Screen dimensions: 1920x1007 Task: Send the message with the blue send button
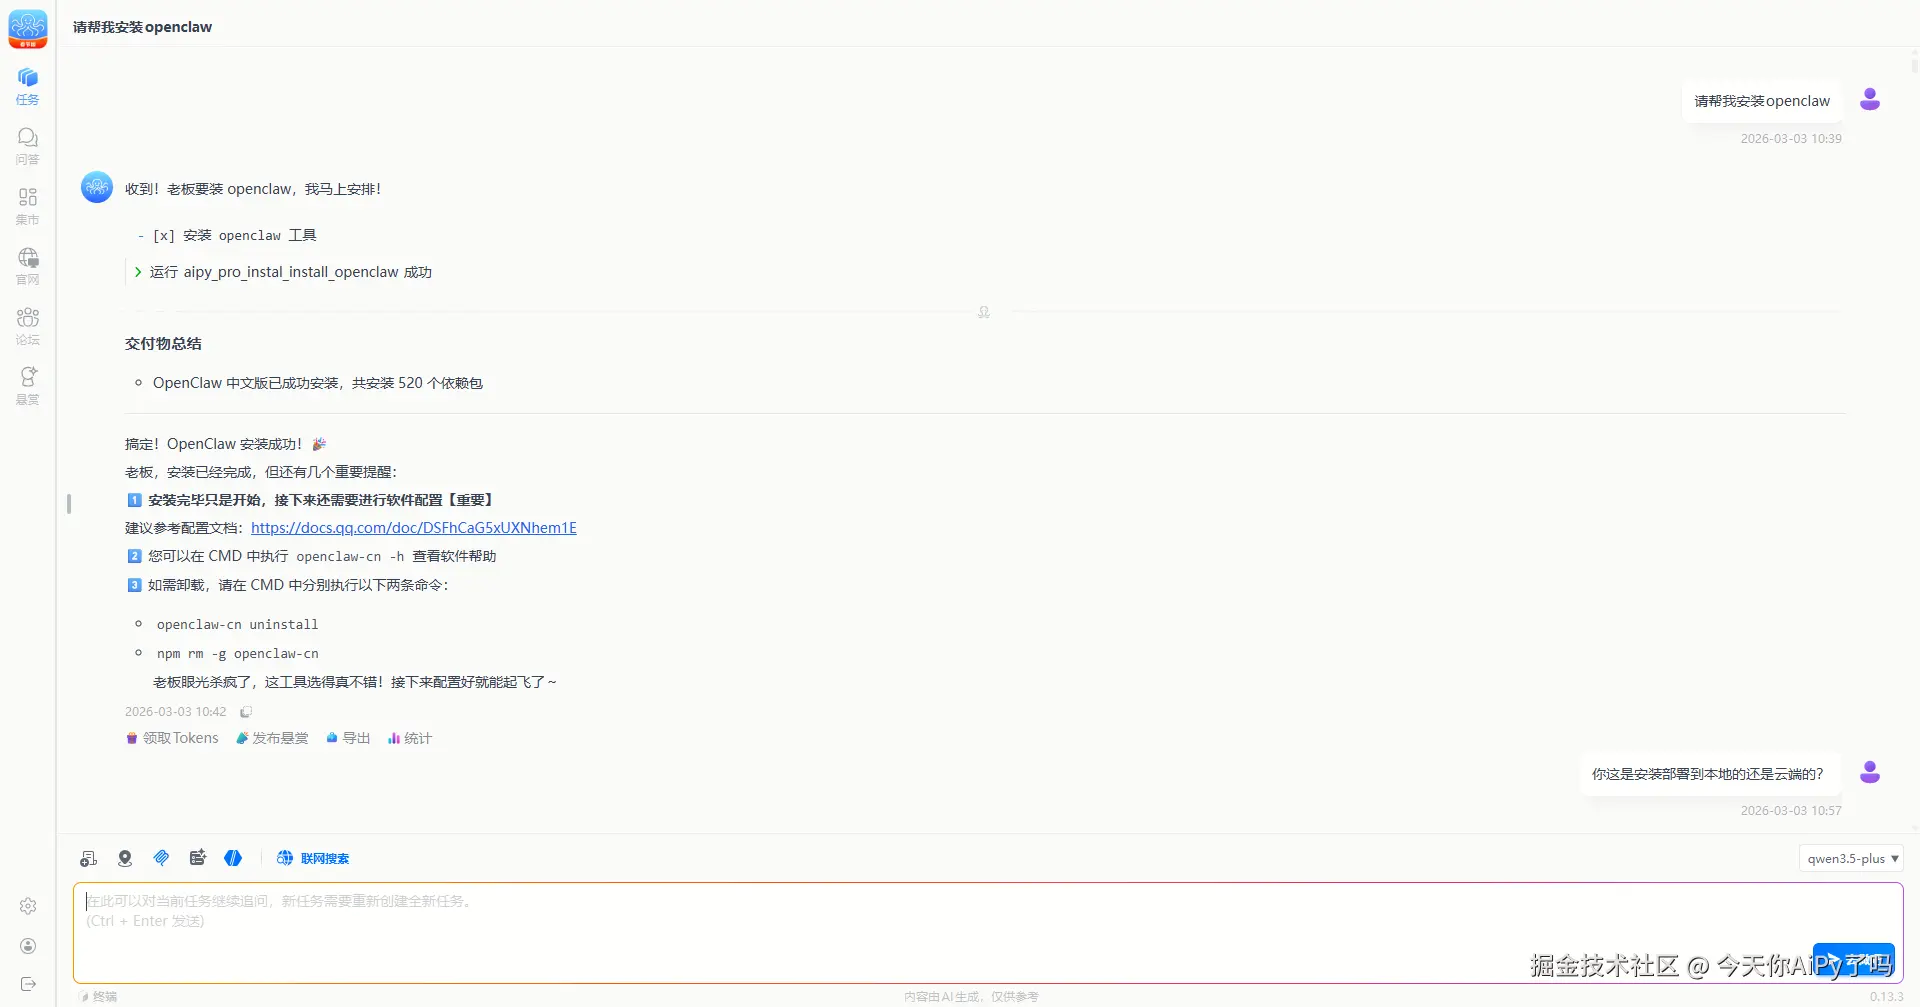point(1853,960)
